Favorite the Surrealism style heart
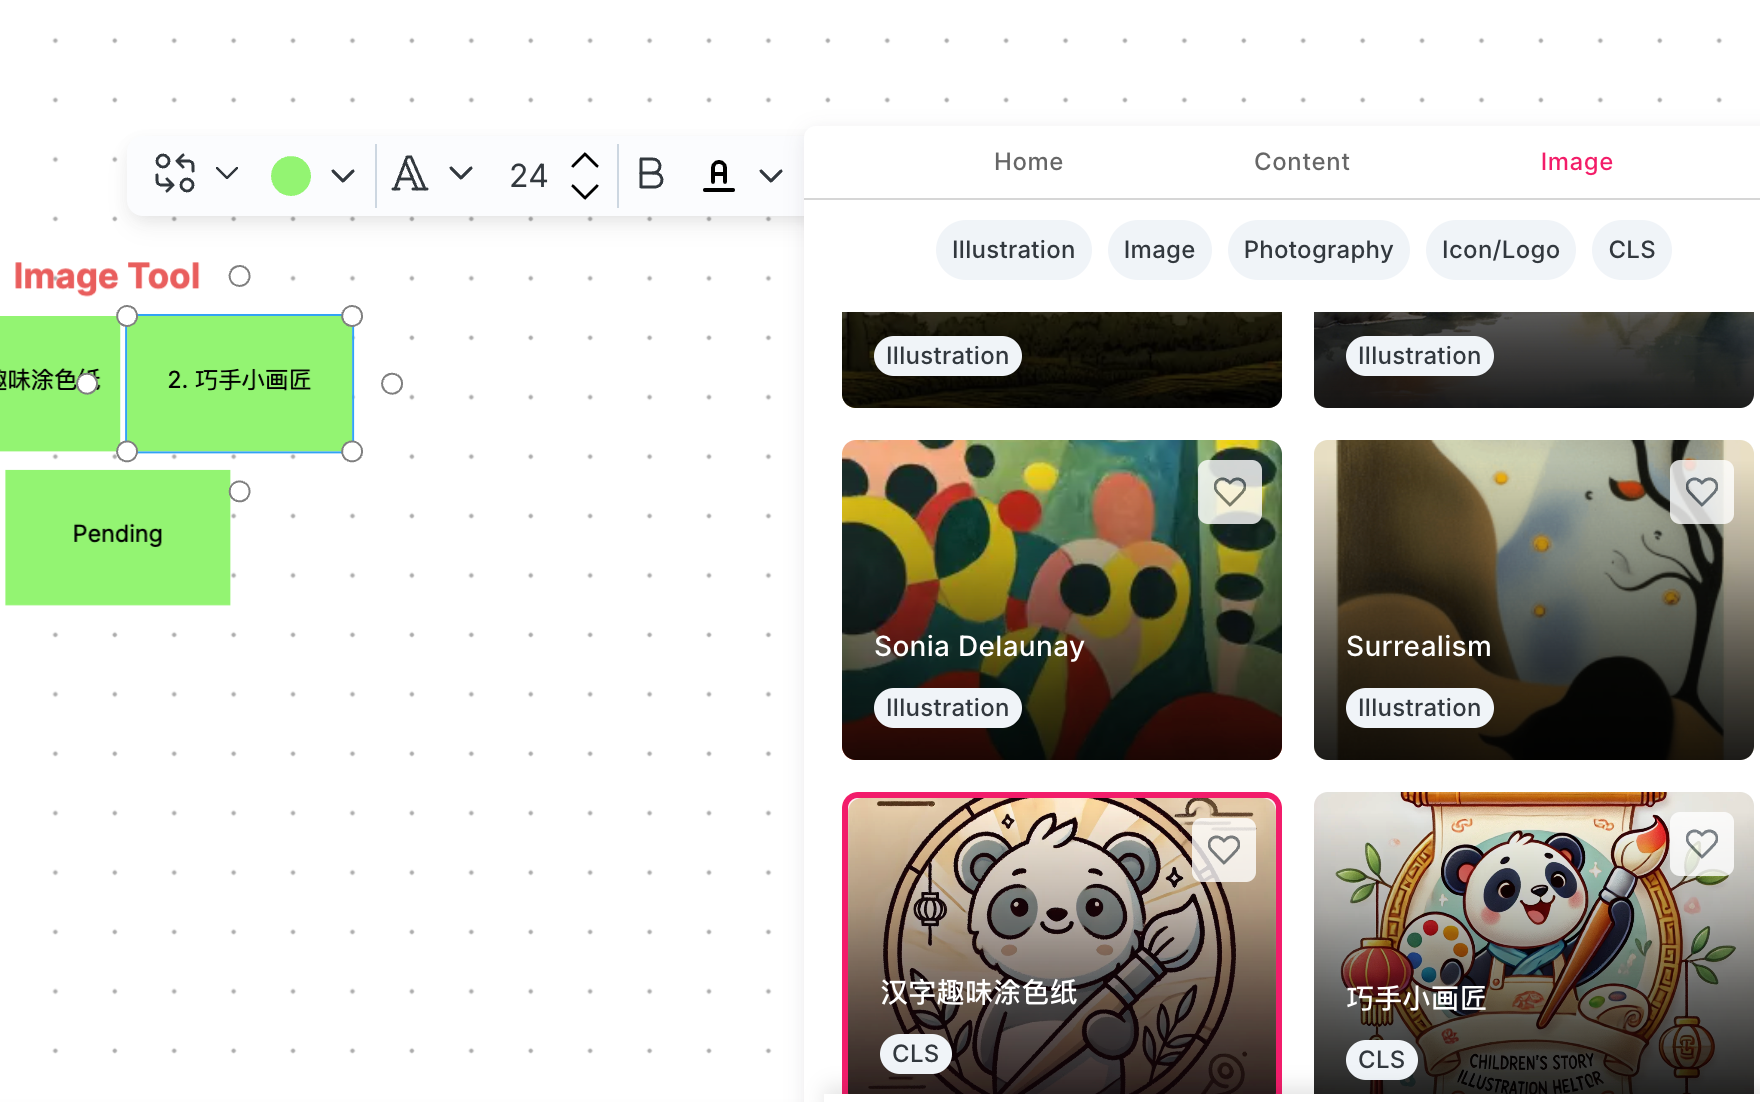Screen dimensions: 1760x1102 point(1702,492)
